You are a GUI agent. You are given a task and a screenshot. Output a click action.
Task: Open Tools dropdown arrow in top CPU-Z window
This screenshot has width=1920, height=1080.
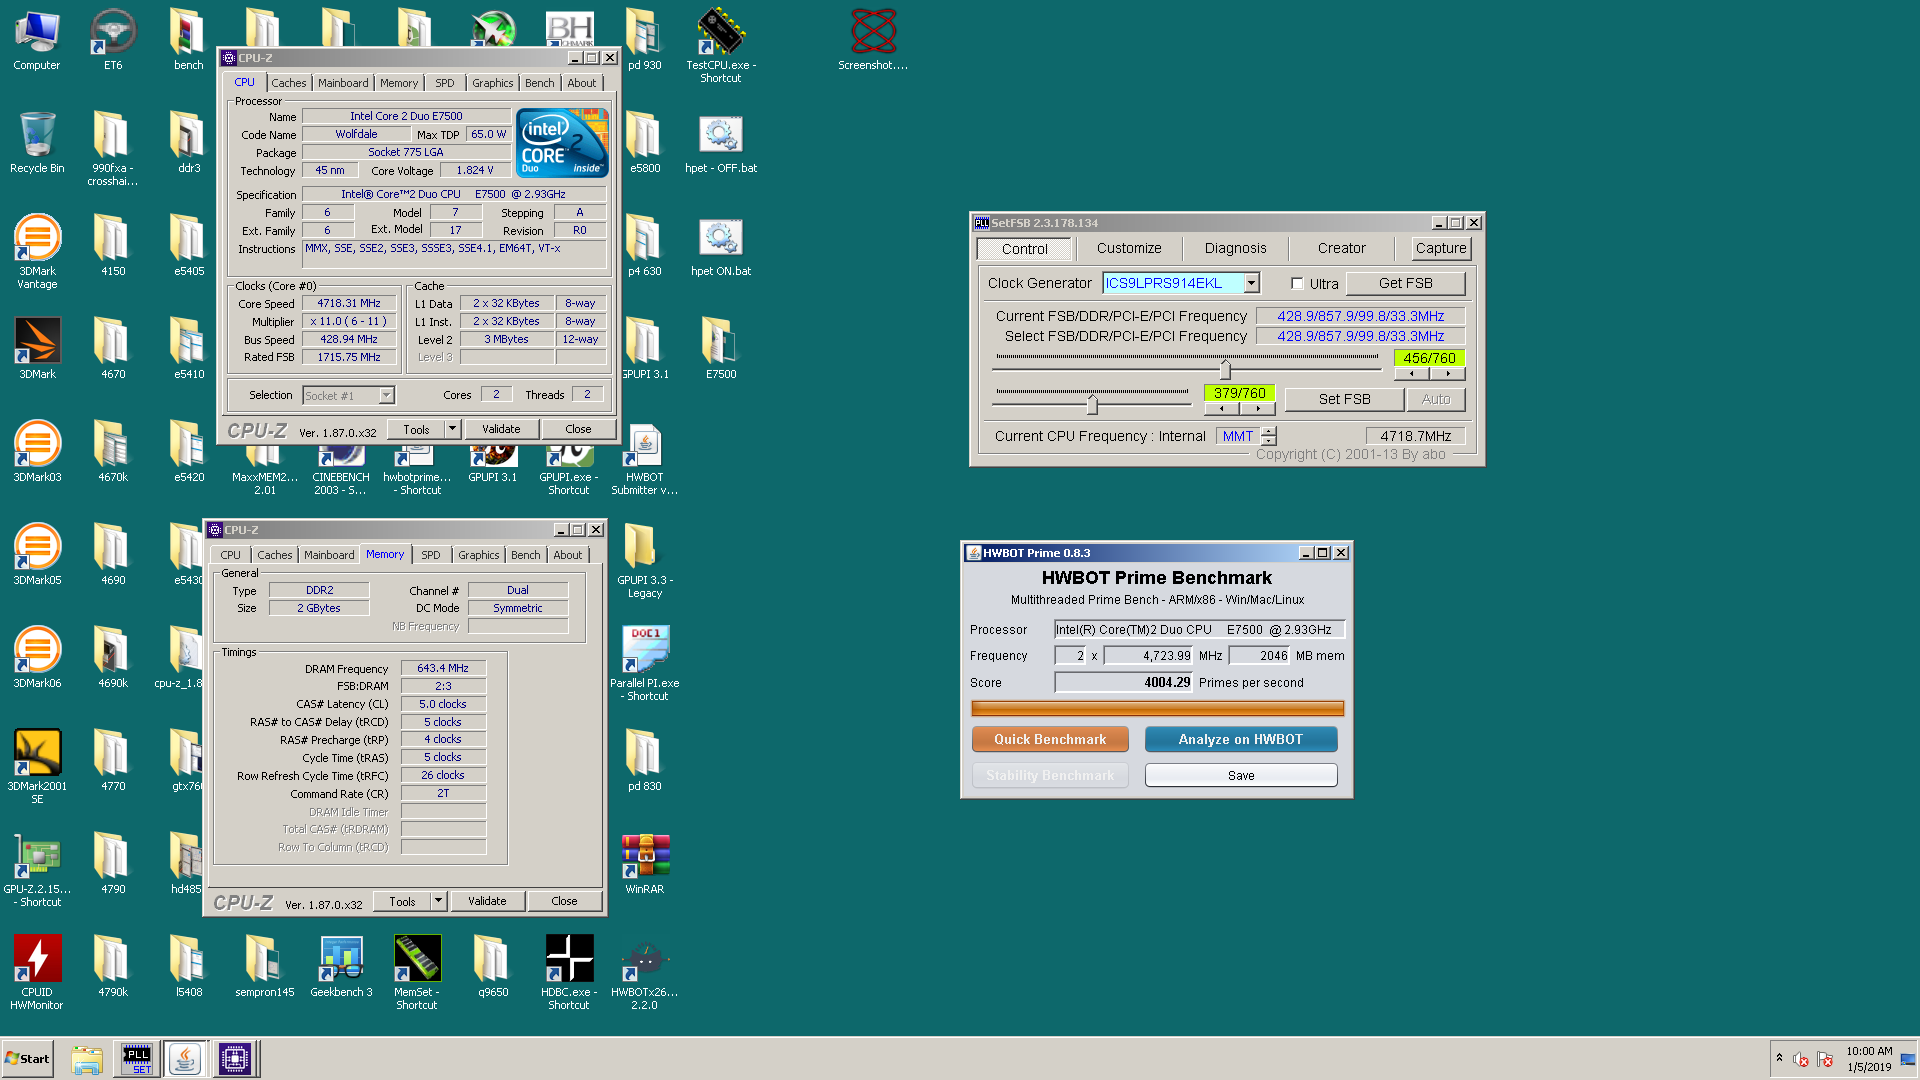tap(452, 429)
